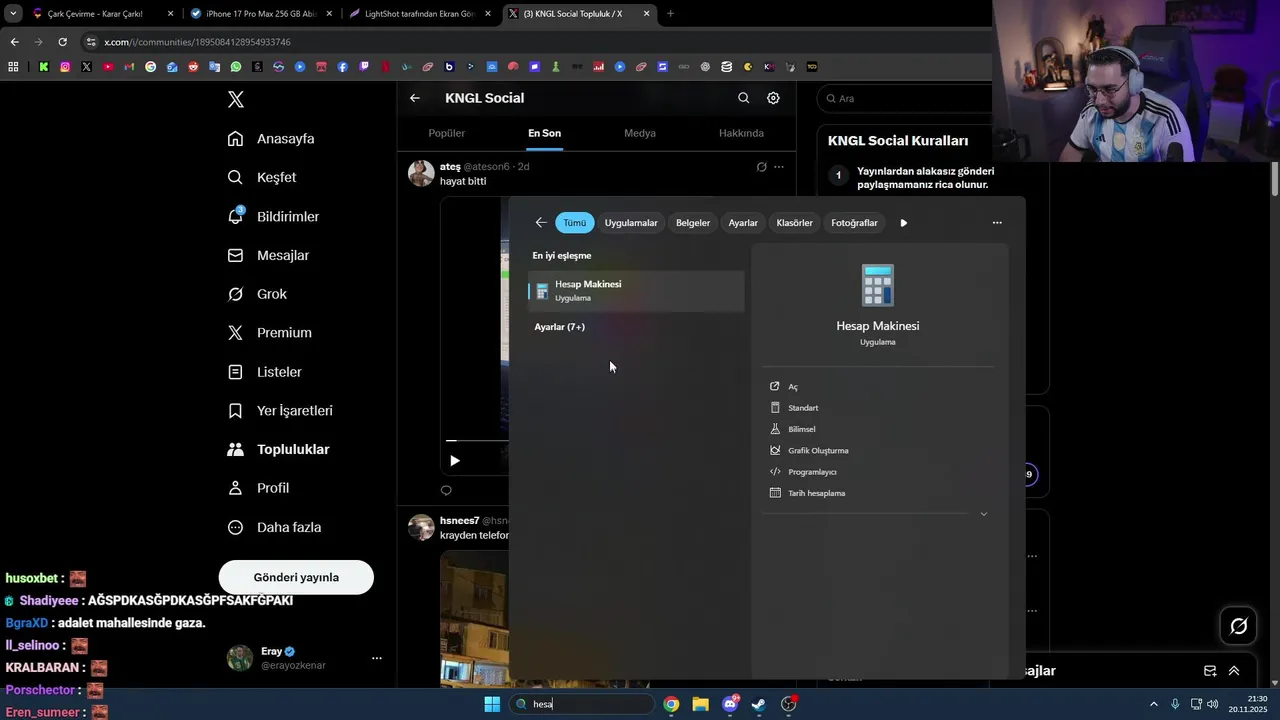Open a new browser tab
This screenshot has width=1280, height=720.
point(670,14)
